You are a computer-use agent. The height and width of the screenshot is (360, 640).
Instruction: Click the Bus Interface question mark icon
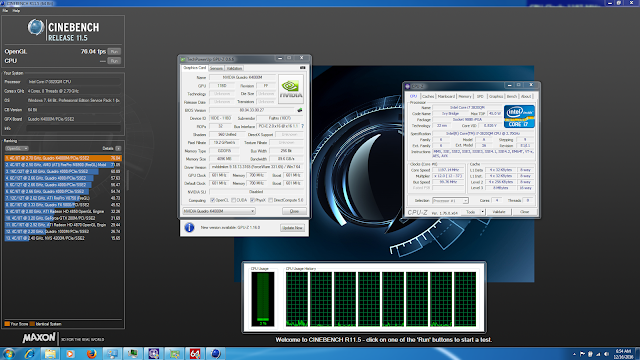point(302,126)
